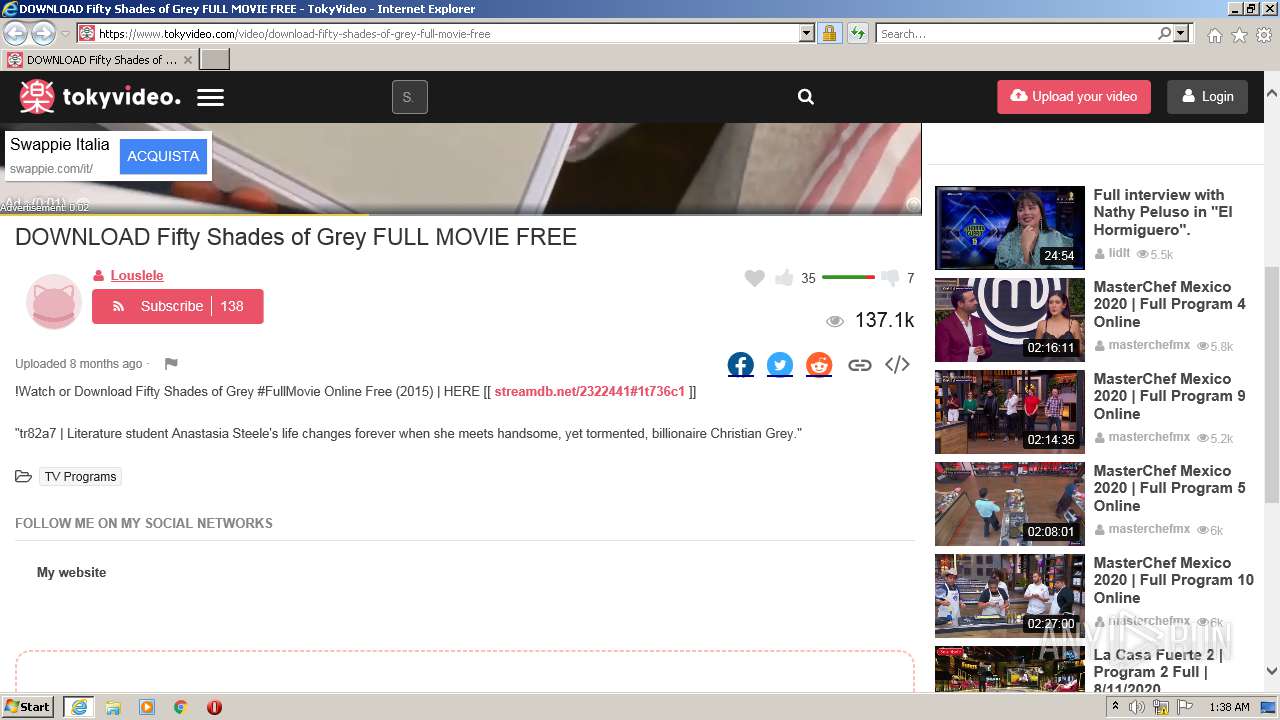The image size is (1280, 720).
Task: Report video with flag icon
Action: (171, 364)
